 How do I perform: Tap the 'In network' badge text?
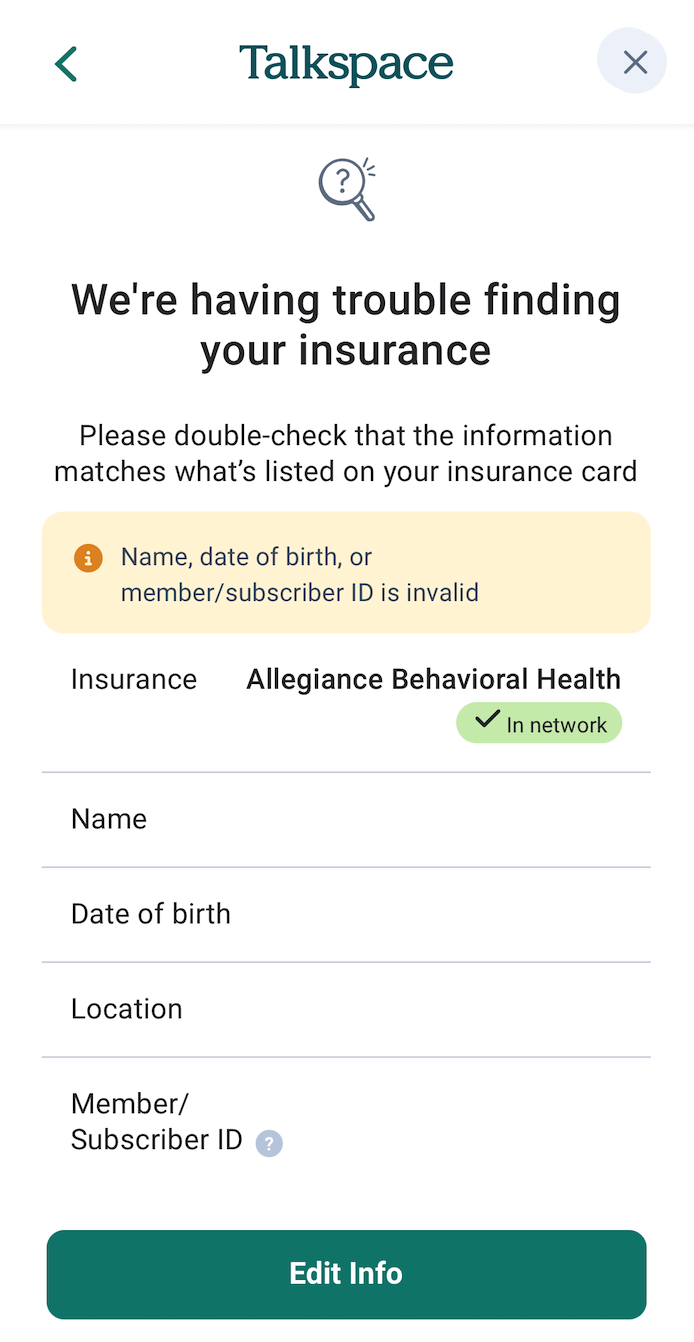point(556,725)
